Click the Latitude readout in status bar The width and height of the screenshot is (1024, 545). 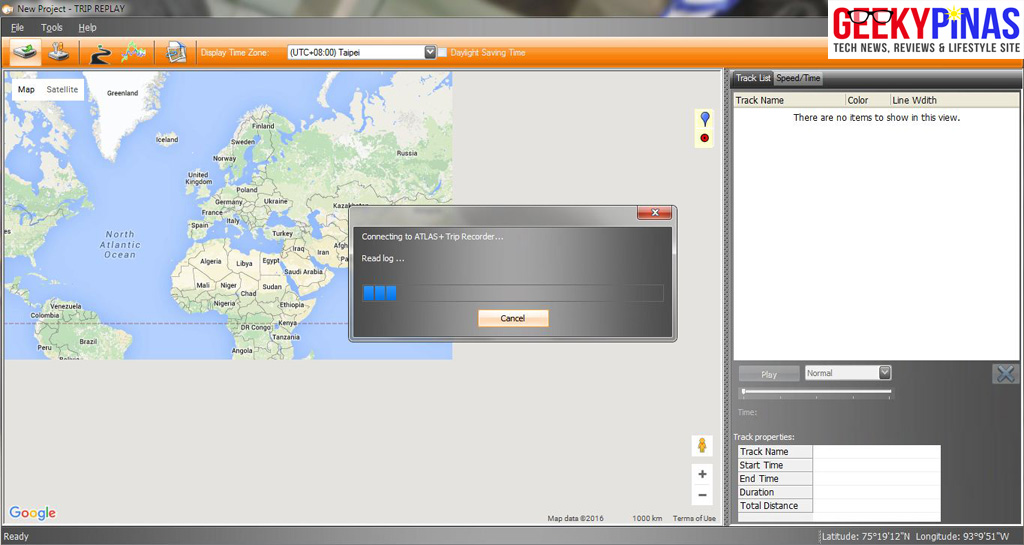(865, 537)
